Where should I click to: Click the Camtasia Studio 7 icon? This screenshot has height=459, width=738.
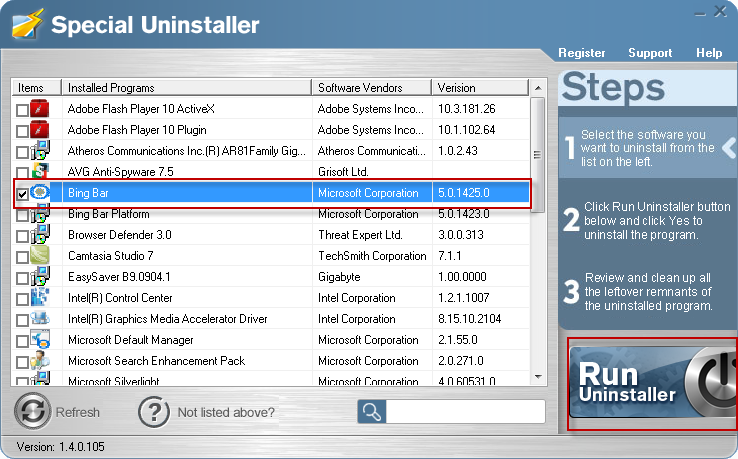(40, 256)
